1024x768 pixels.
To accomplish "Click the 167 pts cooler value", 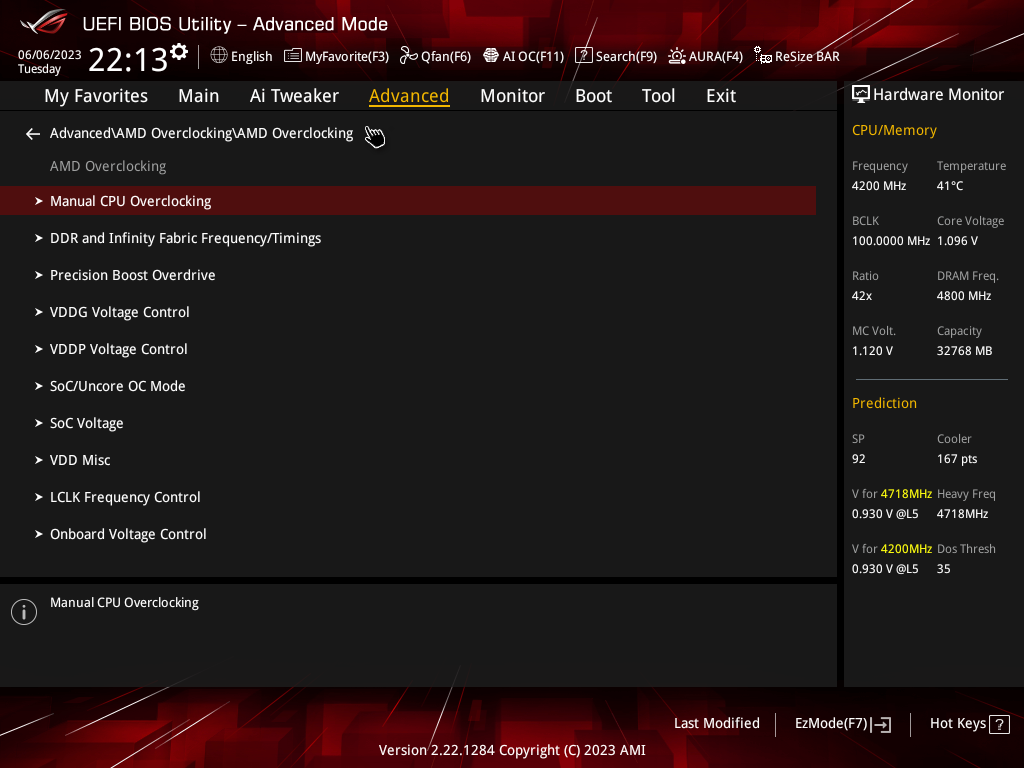I will coord(957,459).
